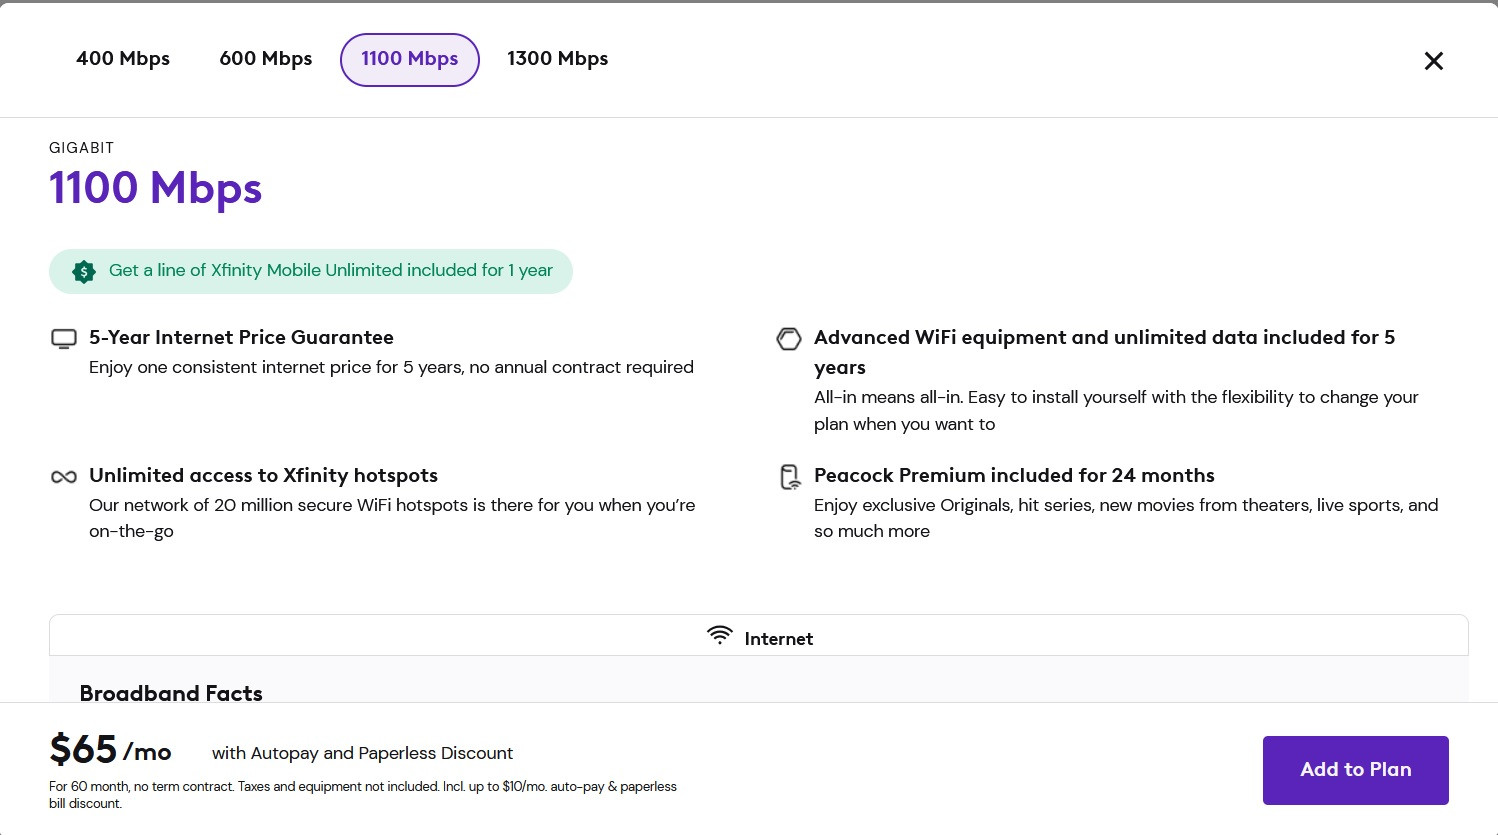
Task: Open the Xfinity Mobile Unlimited offer banner
Action: click(x=311, y=271)
